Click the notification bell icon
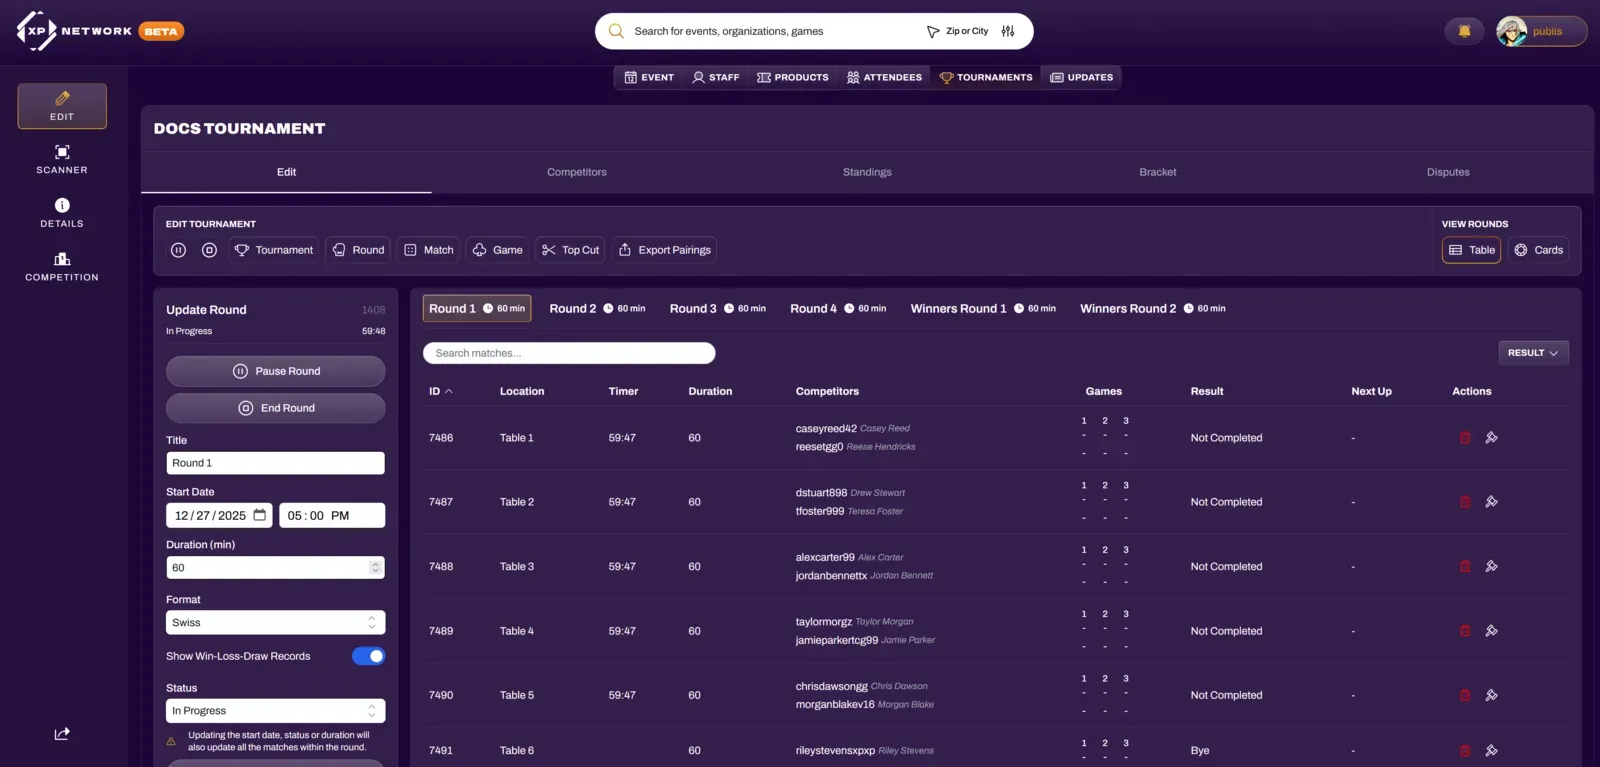Screen dimensions: 1600x767 pyautogui.click(x=1464, y=31)
